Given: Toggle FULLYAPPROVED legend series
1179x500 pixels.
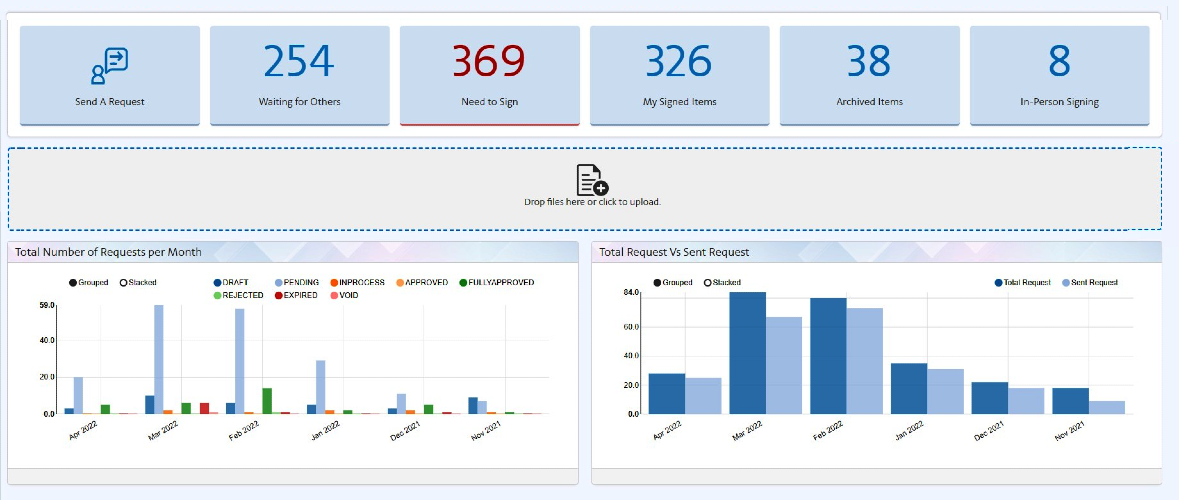Looking at the screenshot, I should (496, 283).
